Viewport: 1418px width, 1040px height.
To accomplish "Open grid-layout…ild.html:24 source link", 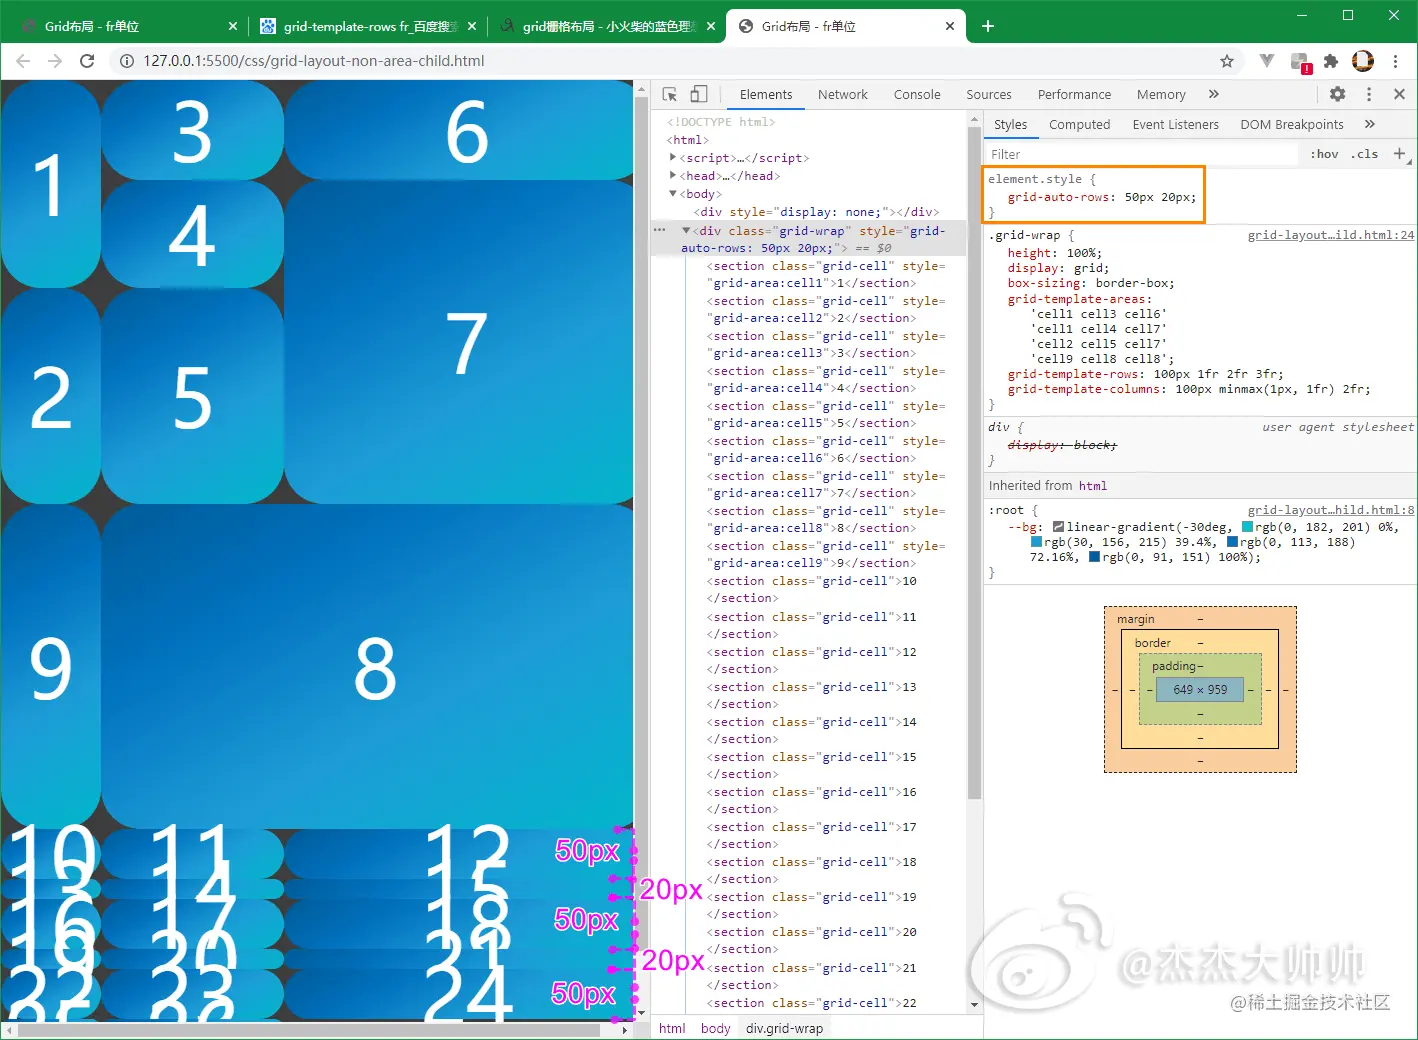I will 1331,235.
